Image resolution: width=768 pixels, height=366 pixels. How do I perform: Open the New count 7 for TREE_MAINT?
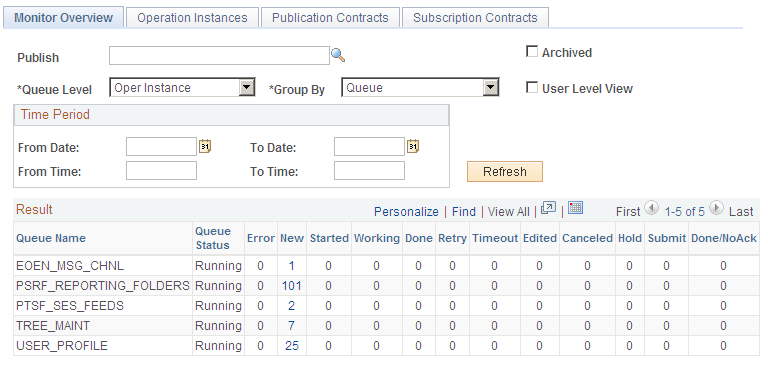tap(292, 326)
